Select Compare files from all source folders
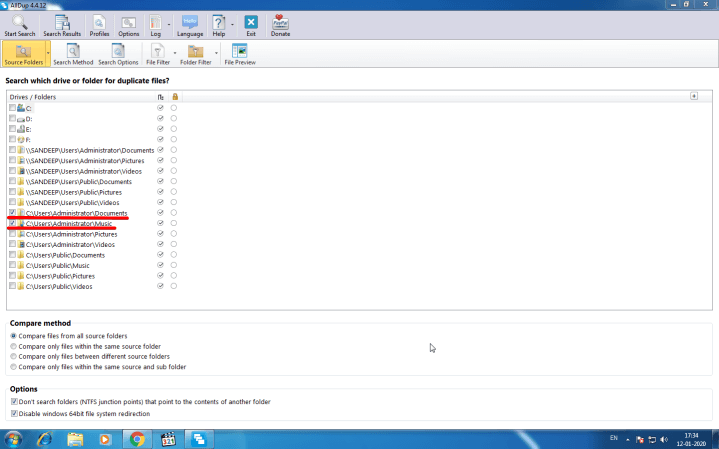The image size is (719, 449). (13, 336)
